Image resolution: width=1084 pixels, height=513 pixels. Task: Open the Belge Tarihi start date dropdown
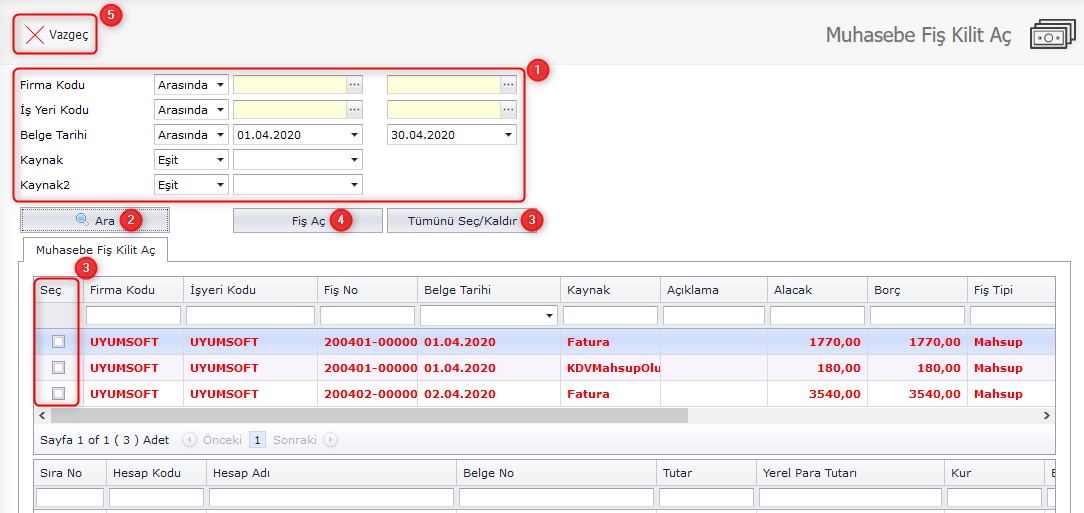click(x=354, y=135)
